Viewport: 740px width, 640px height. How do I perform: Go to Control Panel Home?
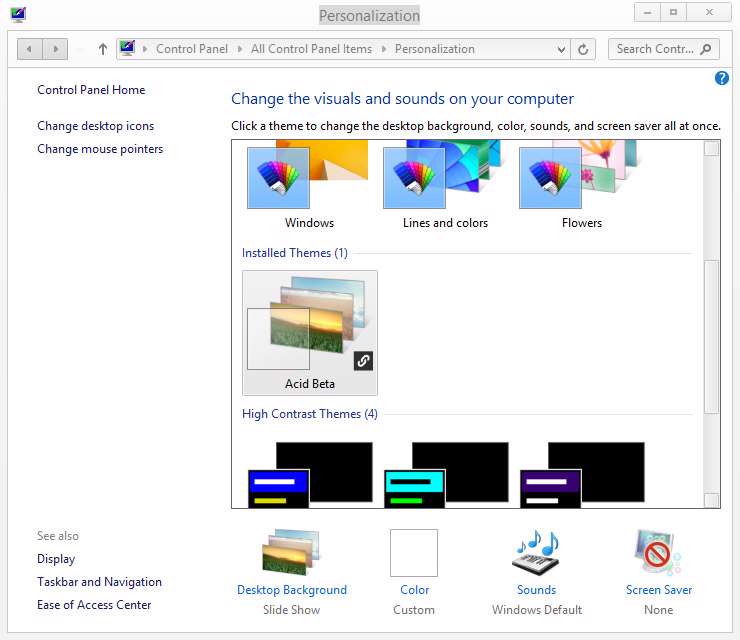pyautogui.click(x=91, y=90)
